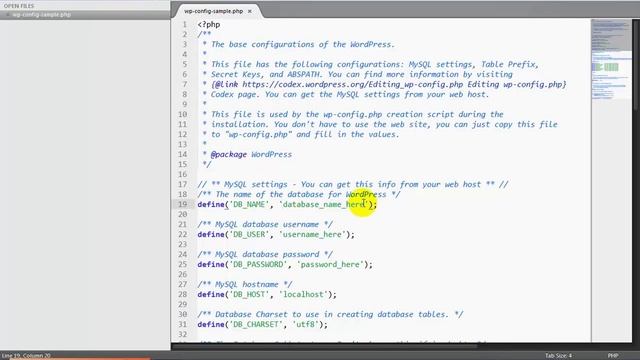
Task: Click the horizontal scrollbar below the code
Action: [324, 347]
